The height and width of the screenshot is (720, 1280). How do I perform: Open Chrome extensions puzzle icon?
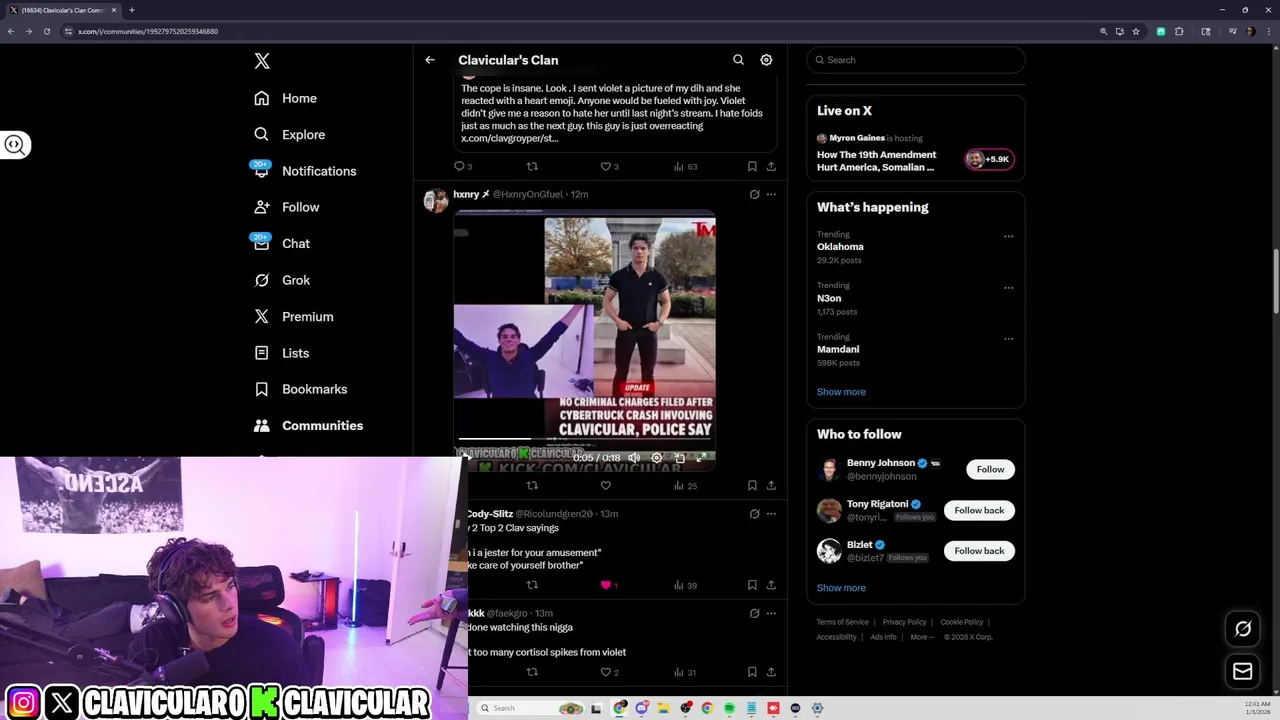(x=1179, y=31)
